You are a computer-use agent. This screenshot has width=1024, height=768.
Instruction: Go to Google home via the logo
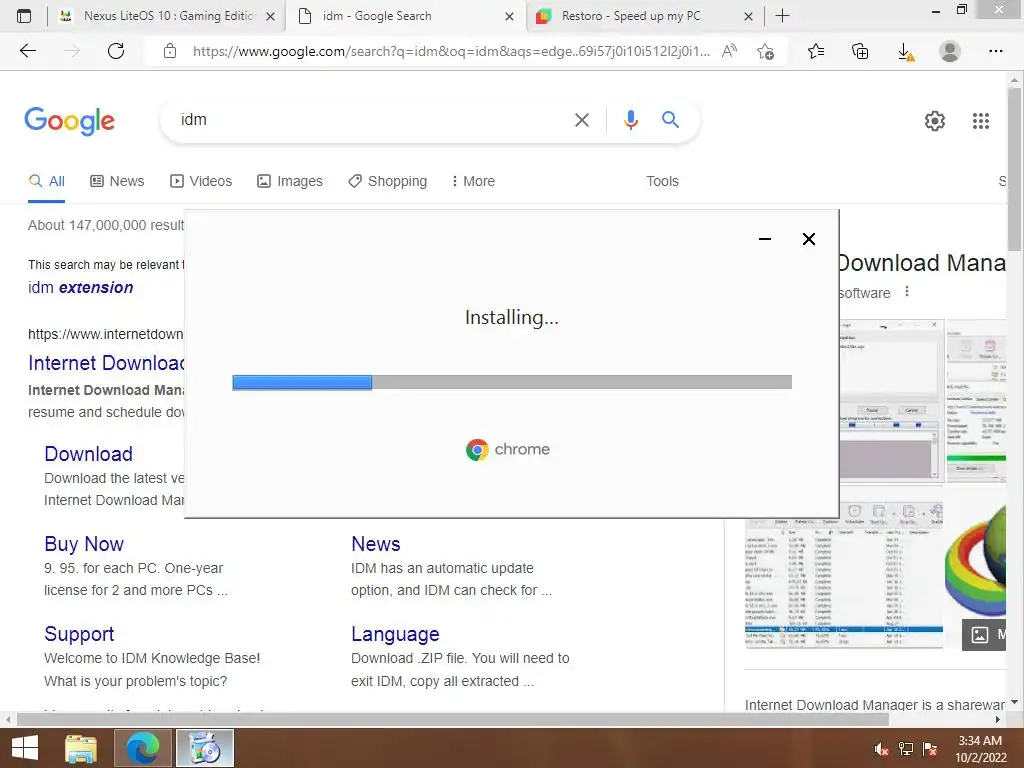(69, 121)
